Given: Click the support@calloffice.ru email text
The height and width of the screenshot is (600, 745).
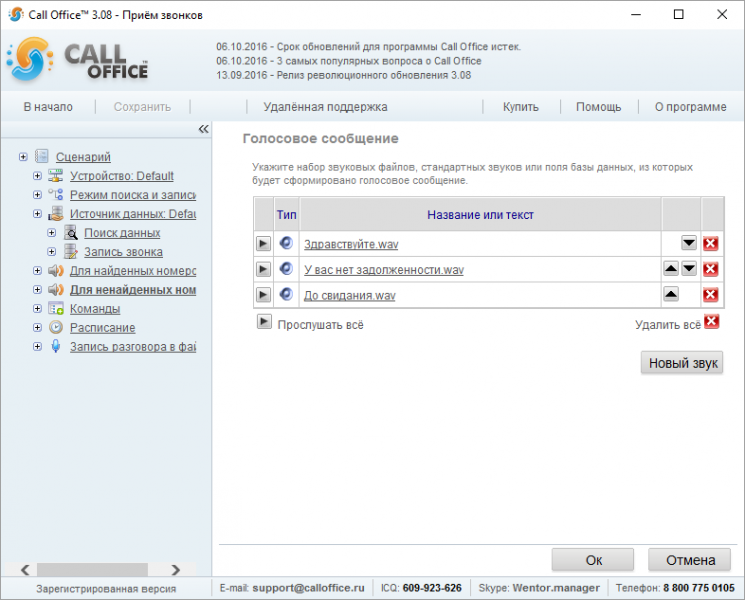Looking at the screenshot, I should (x=308, y=588).
